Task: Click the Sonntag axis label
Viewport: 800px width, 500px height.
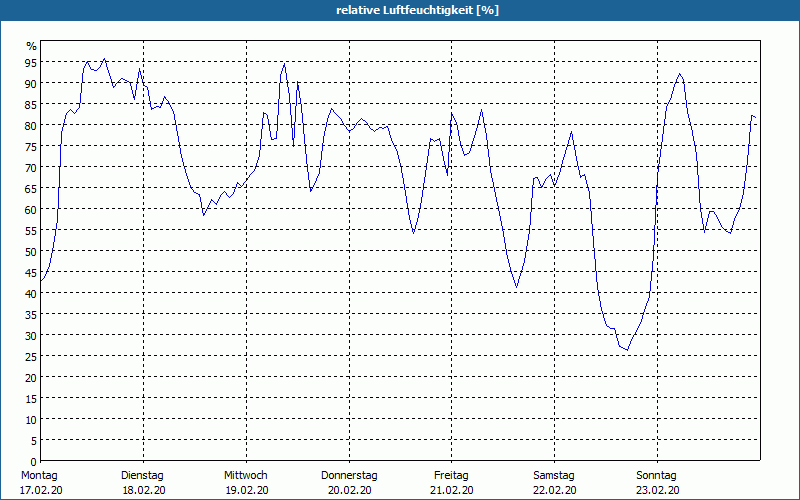Action: tap(656, 476)
